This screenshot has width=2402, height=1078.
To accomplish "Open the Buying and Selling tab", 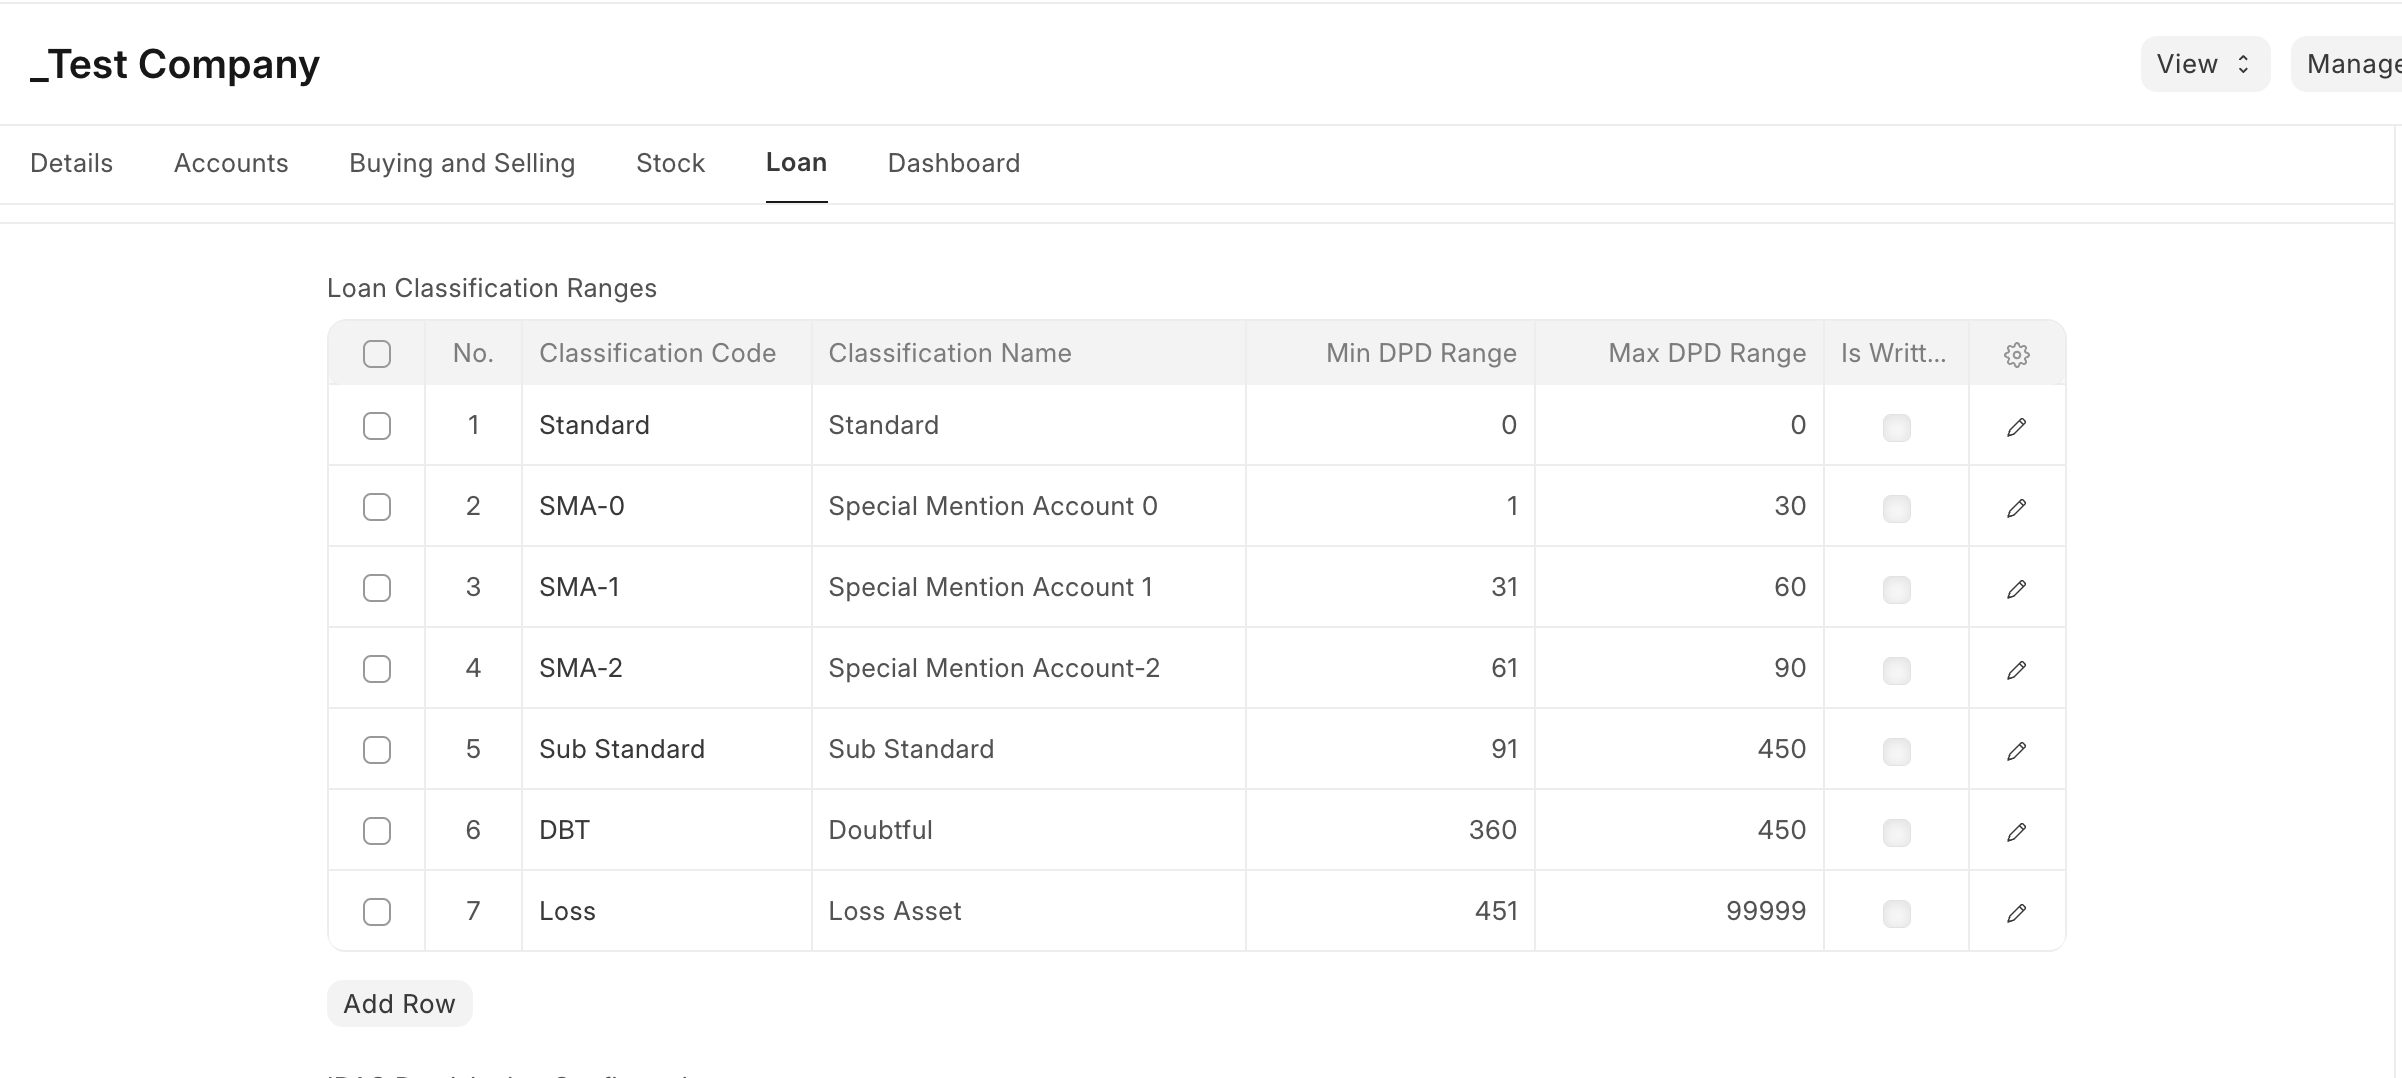I will coord(462,163).
